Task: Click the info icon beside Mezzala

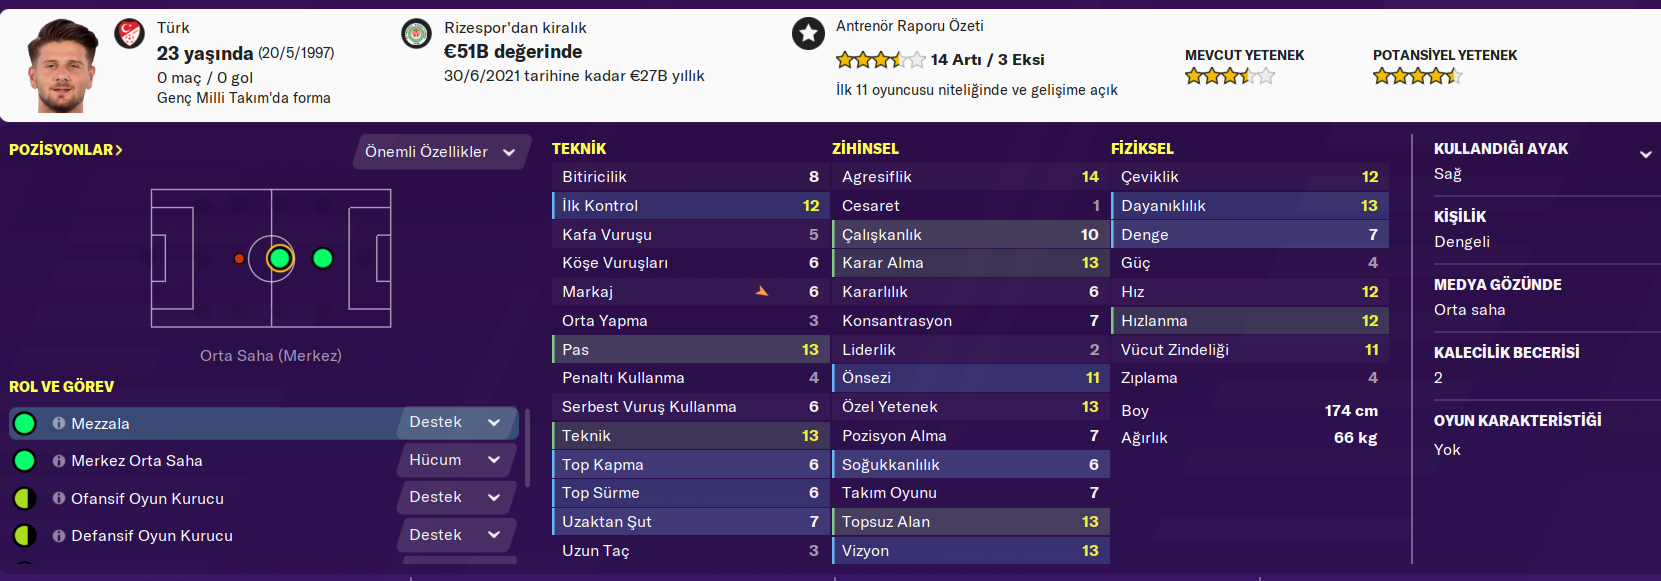Action: click(x=59, y=424)
